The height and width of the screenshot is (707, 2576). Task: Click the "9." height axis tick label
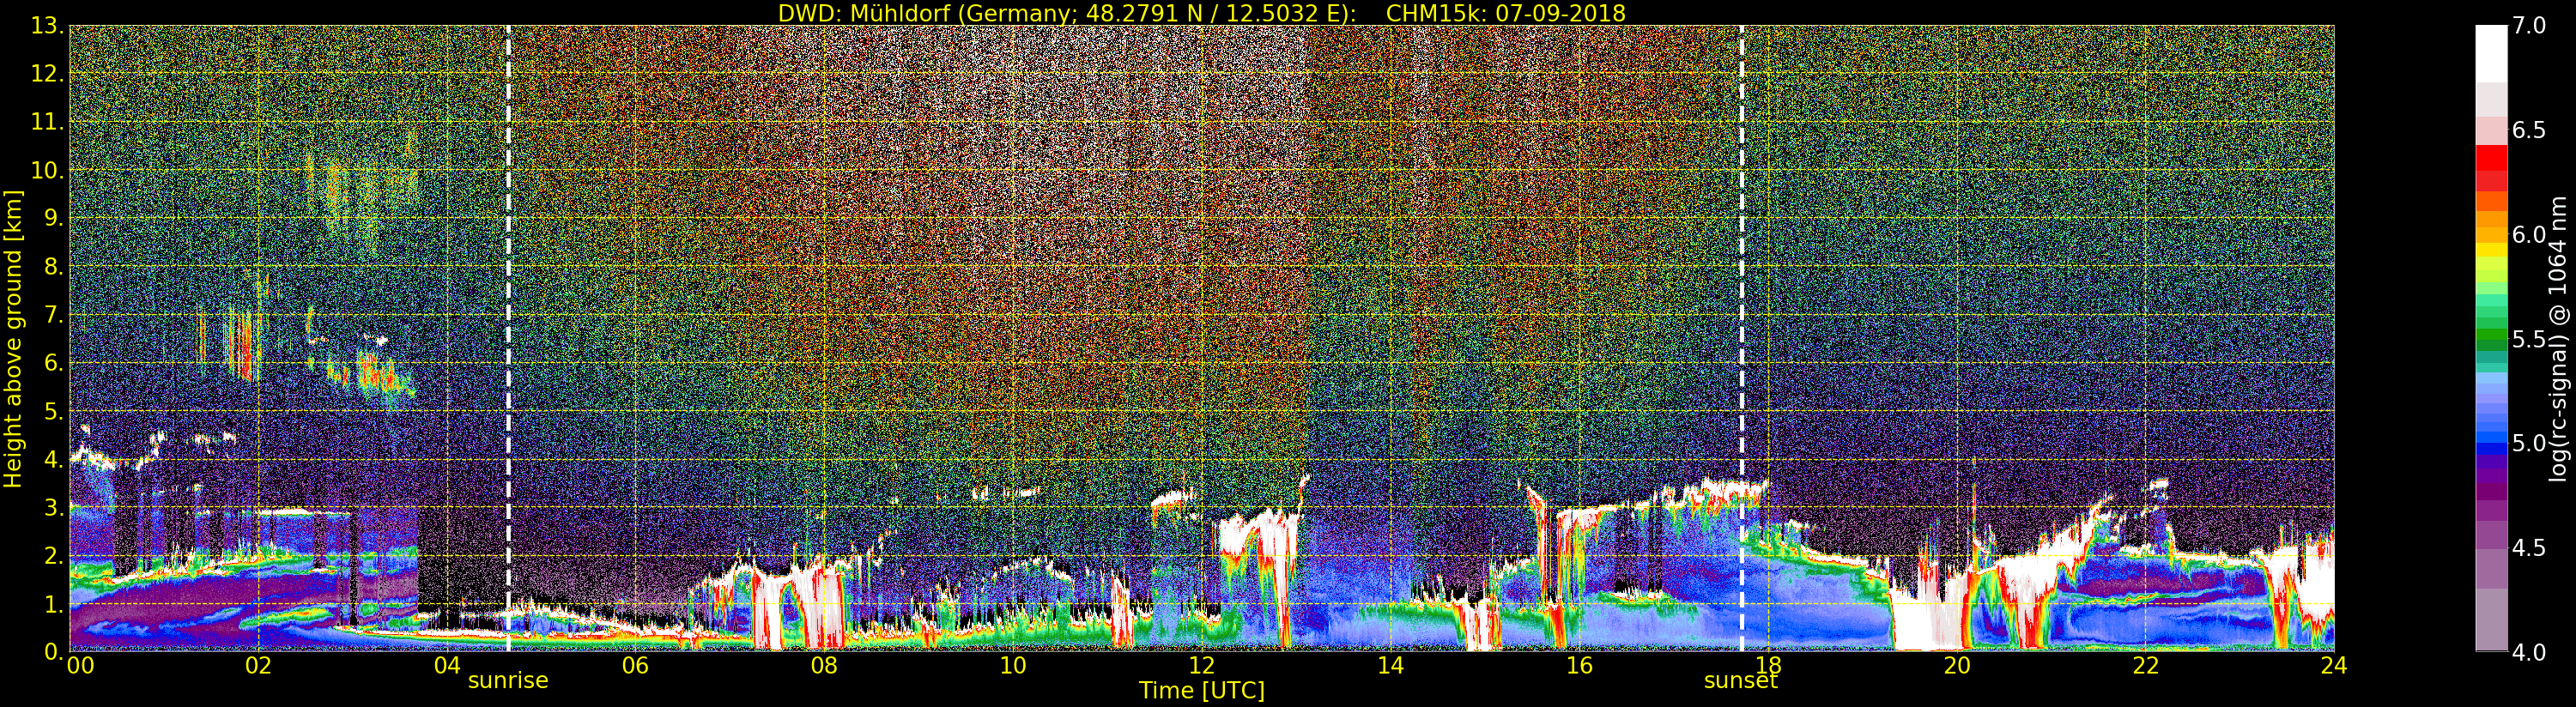[53, 218]
